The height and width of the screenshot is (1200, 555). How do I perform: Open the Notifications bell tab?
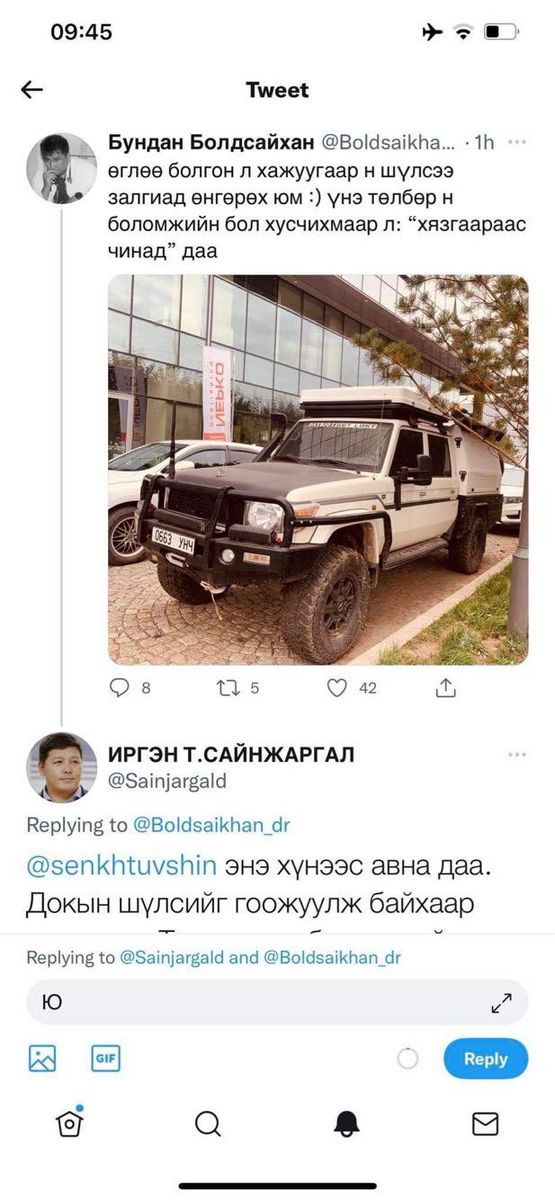click(x=346, y=1124)
